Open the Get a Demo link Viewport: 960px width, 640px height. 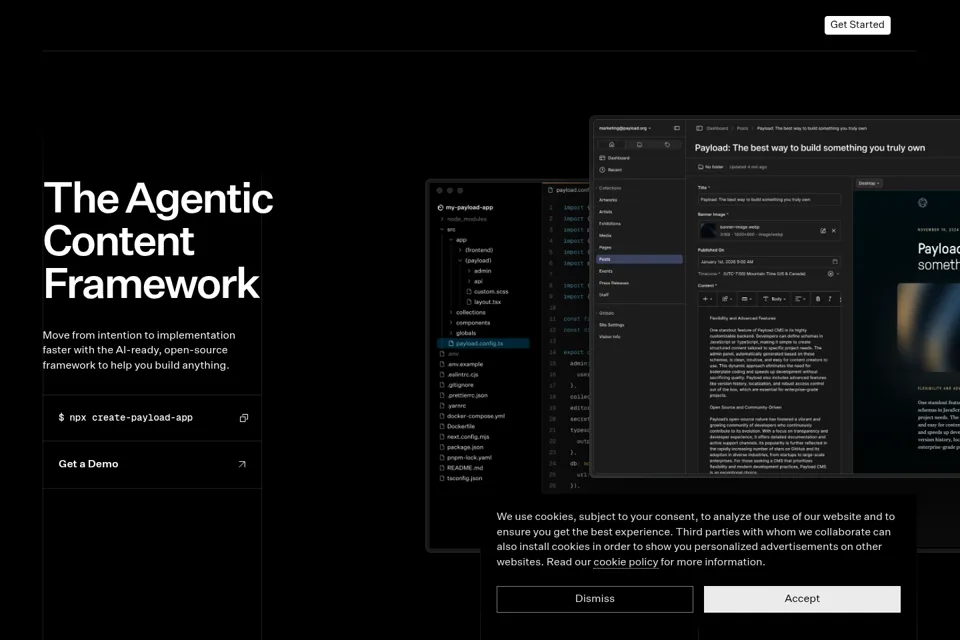[x=152, y=464]
